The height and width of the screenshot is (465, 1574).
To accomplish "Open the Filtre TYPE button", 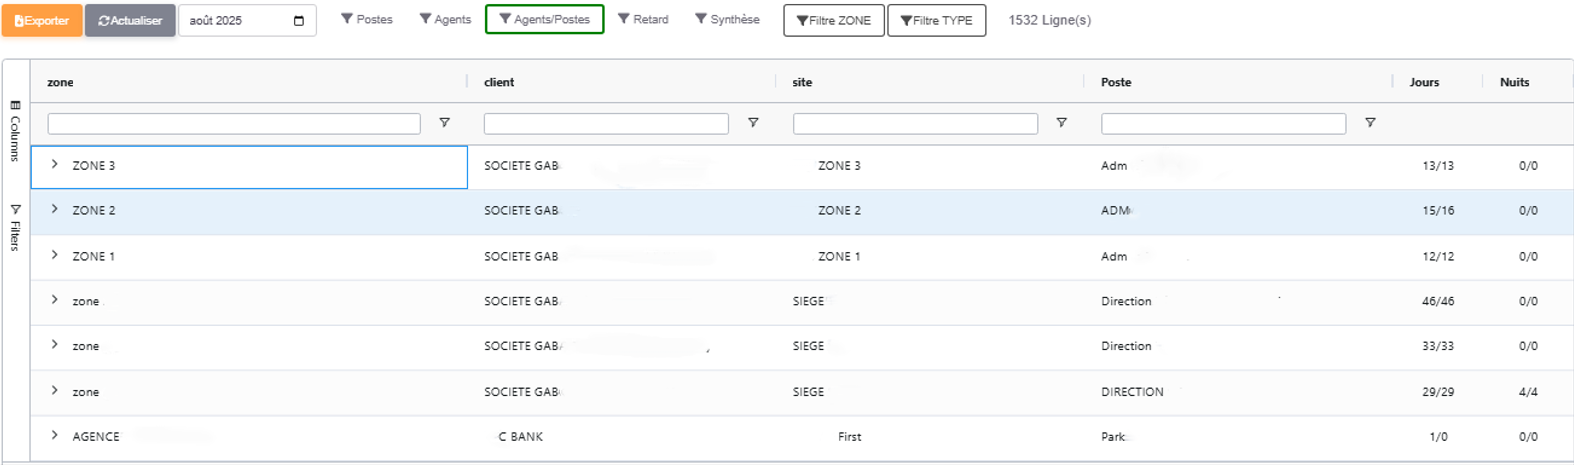I will coord(936,20).
